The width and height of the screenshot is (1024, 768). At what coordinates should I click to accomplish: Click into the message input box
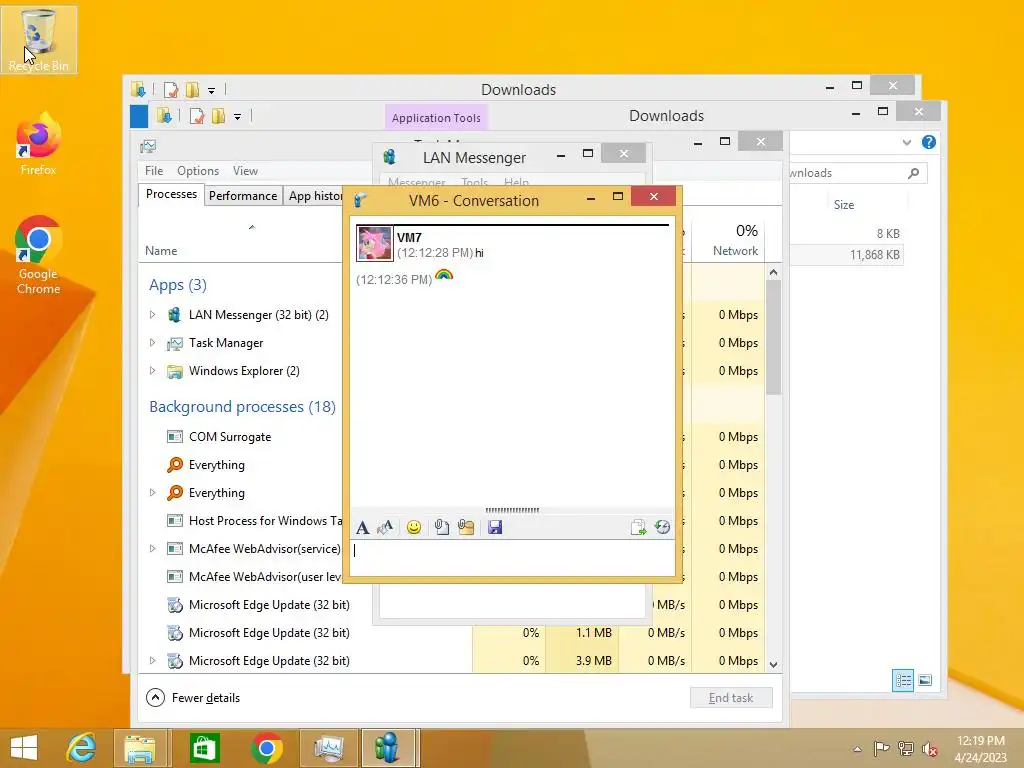[x=512, y=557]
